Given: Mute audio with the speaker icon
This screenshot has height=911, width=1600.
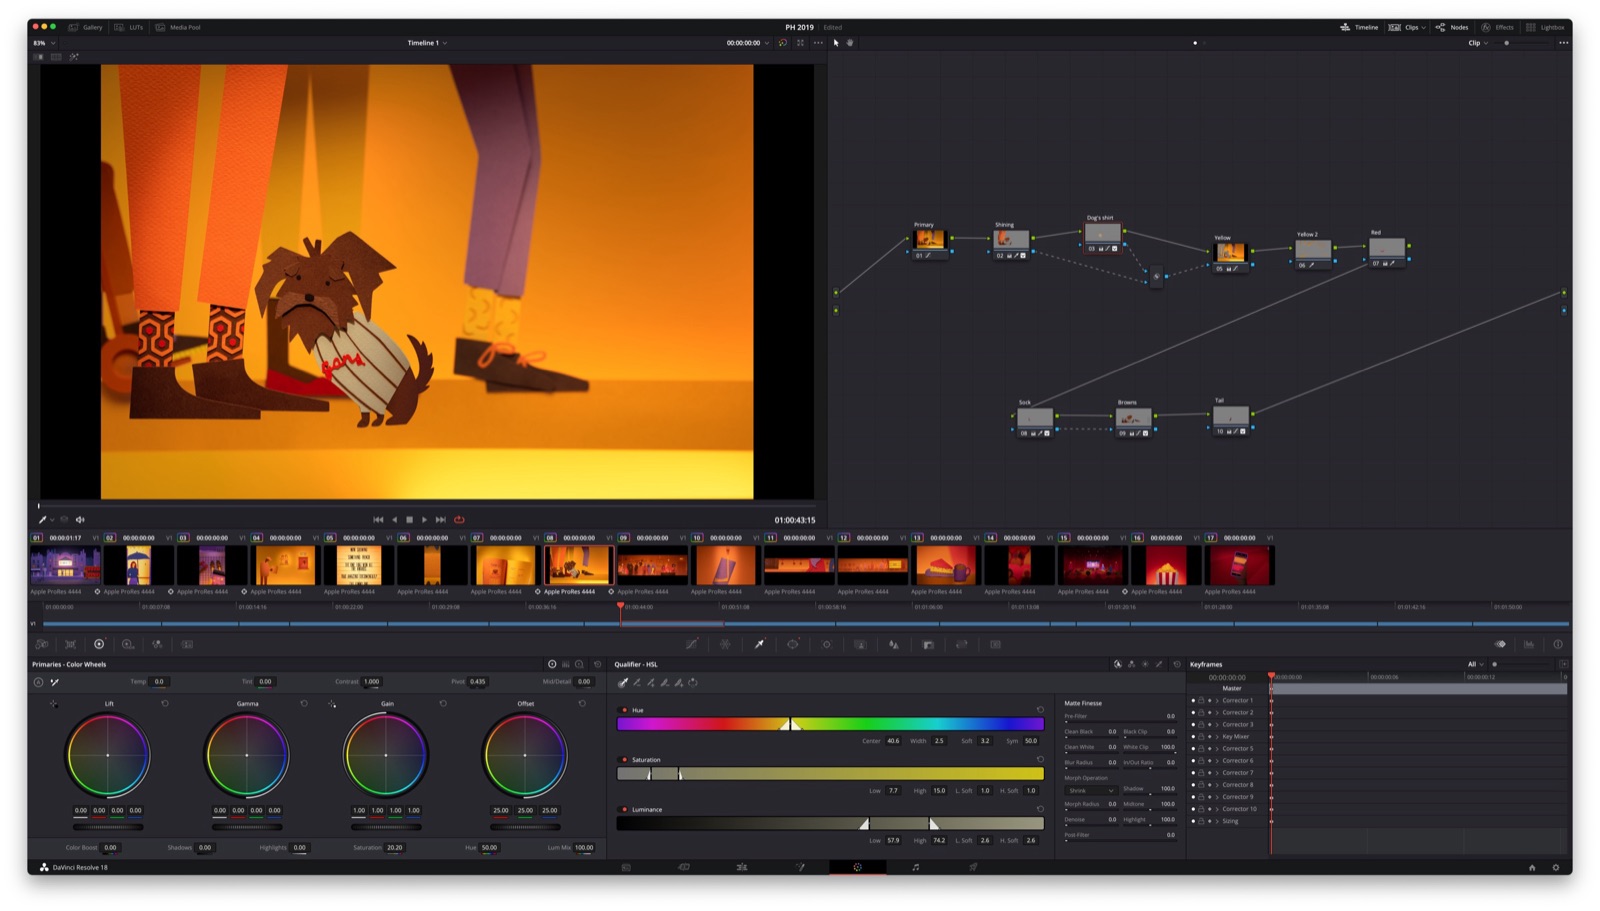Looking at the screenshot, I should (80, 520).
